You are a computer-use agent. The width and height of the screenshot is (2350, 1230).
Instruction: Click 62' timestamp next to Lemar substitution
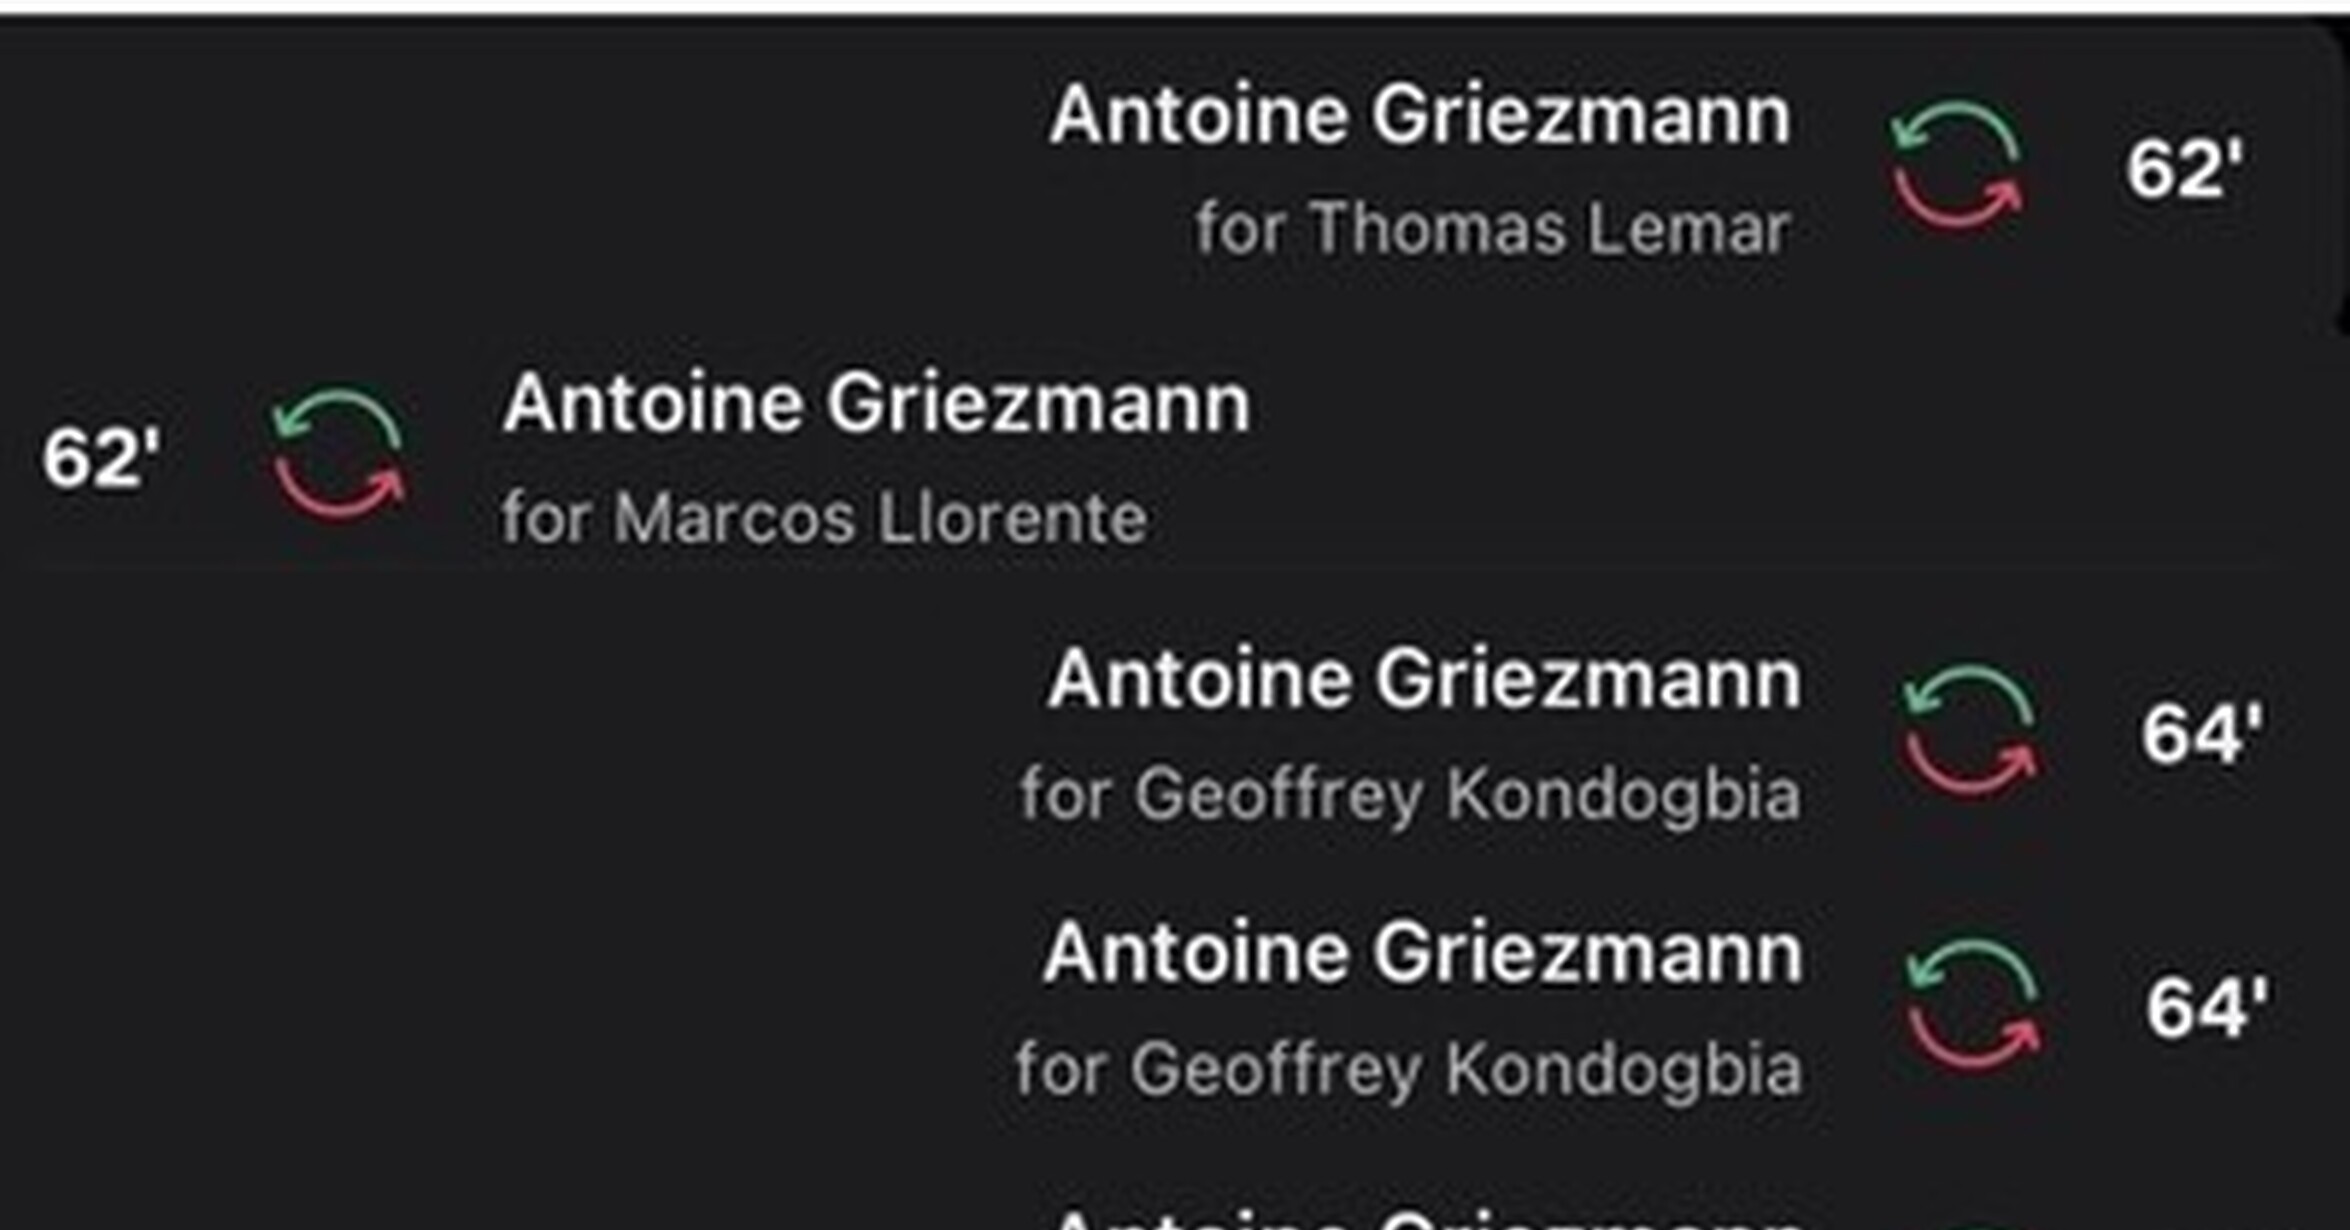tap(2184, 170)
